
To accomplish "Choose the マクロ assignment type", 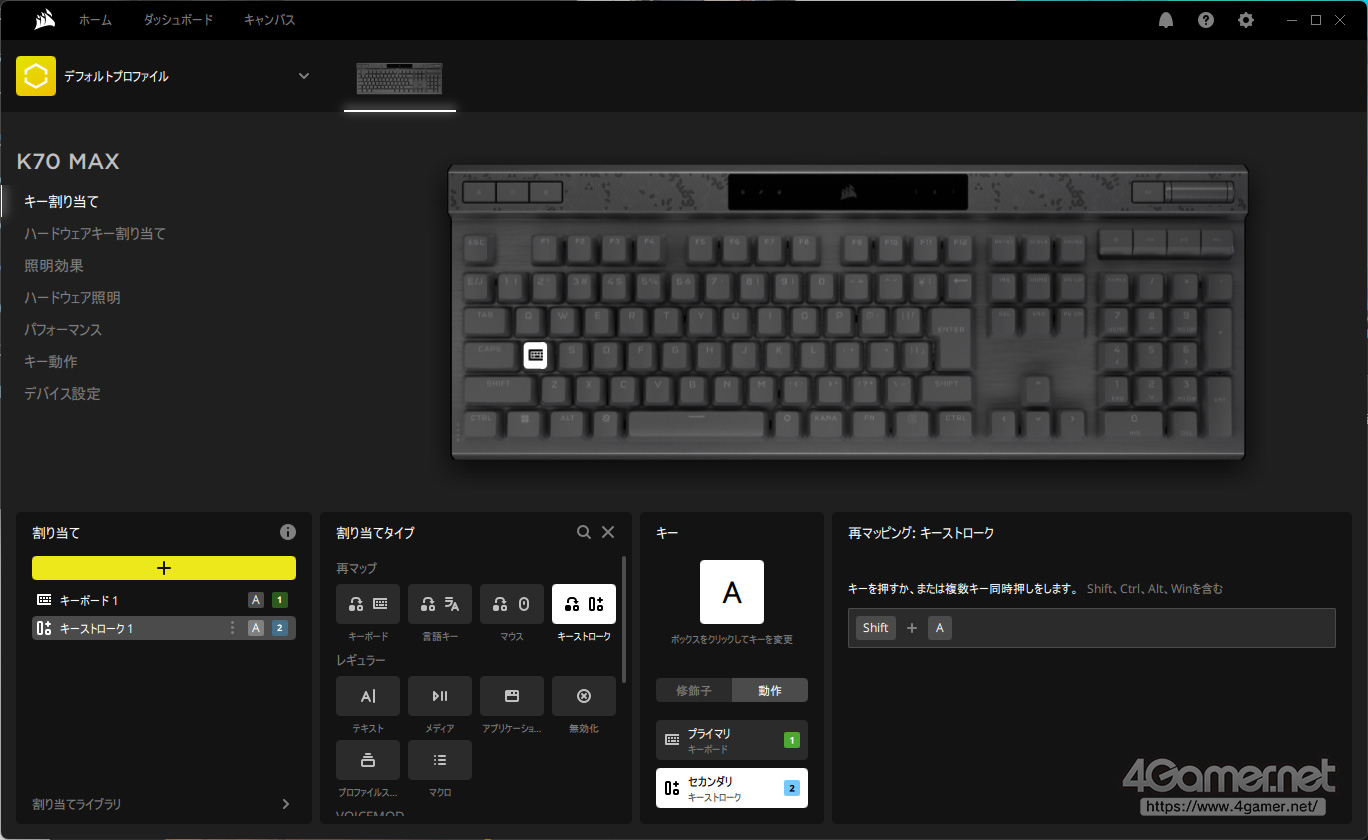I will 440,760.
